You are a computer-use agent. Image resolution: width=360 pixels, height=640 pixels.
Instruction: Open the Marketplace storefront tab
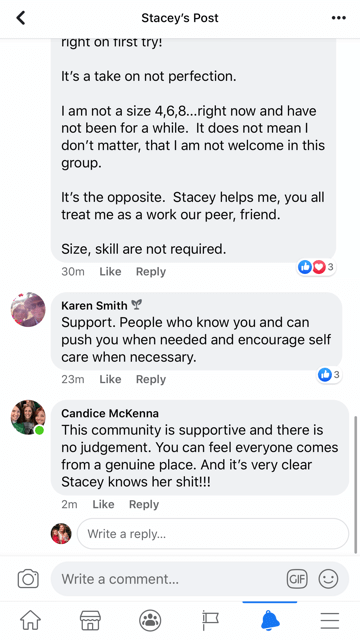coord(90,620)
